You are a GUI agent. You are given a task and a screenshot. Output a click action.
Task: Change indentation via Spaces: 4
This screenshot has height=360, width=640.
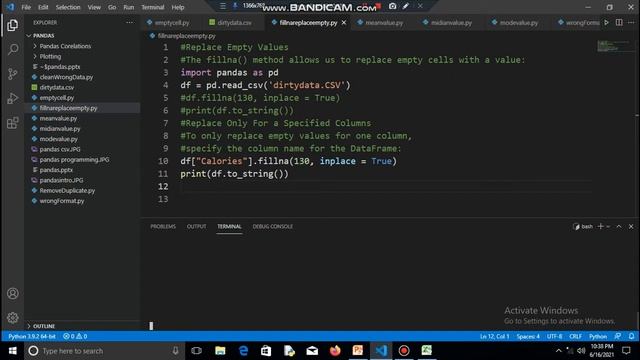point(528,336)
